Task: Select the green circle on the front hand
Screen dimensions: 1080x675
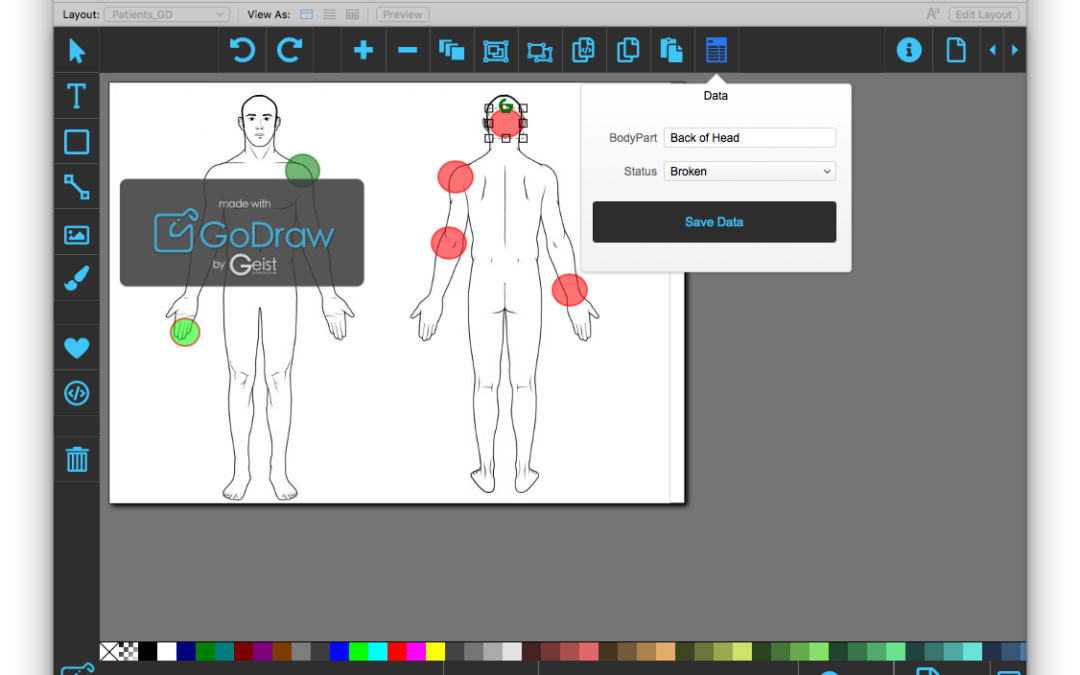Action: (x=185, y=332)
